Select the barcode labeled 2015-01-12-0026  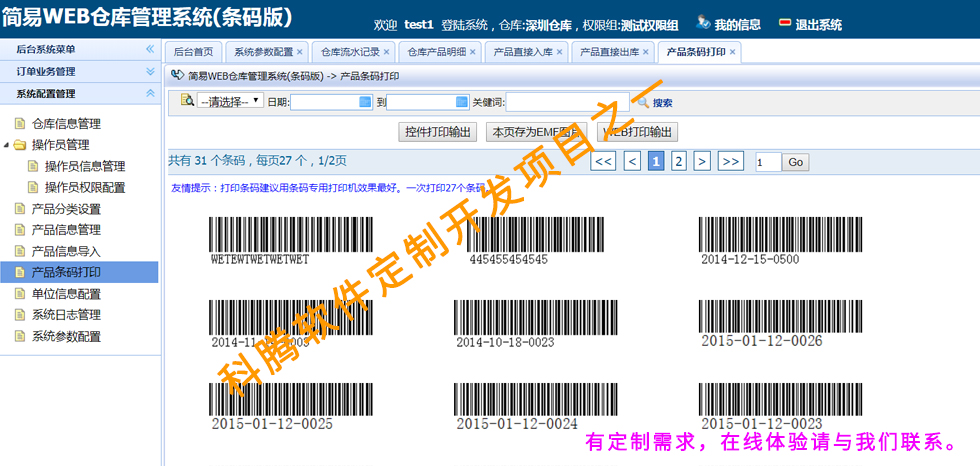(781, 324)
